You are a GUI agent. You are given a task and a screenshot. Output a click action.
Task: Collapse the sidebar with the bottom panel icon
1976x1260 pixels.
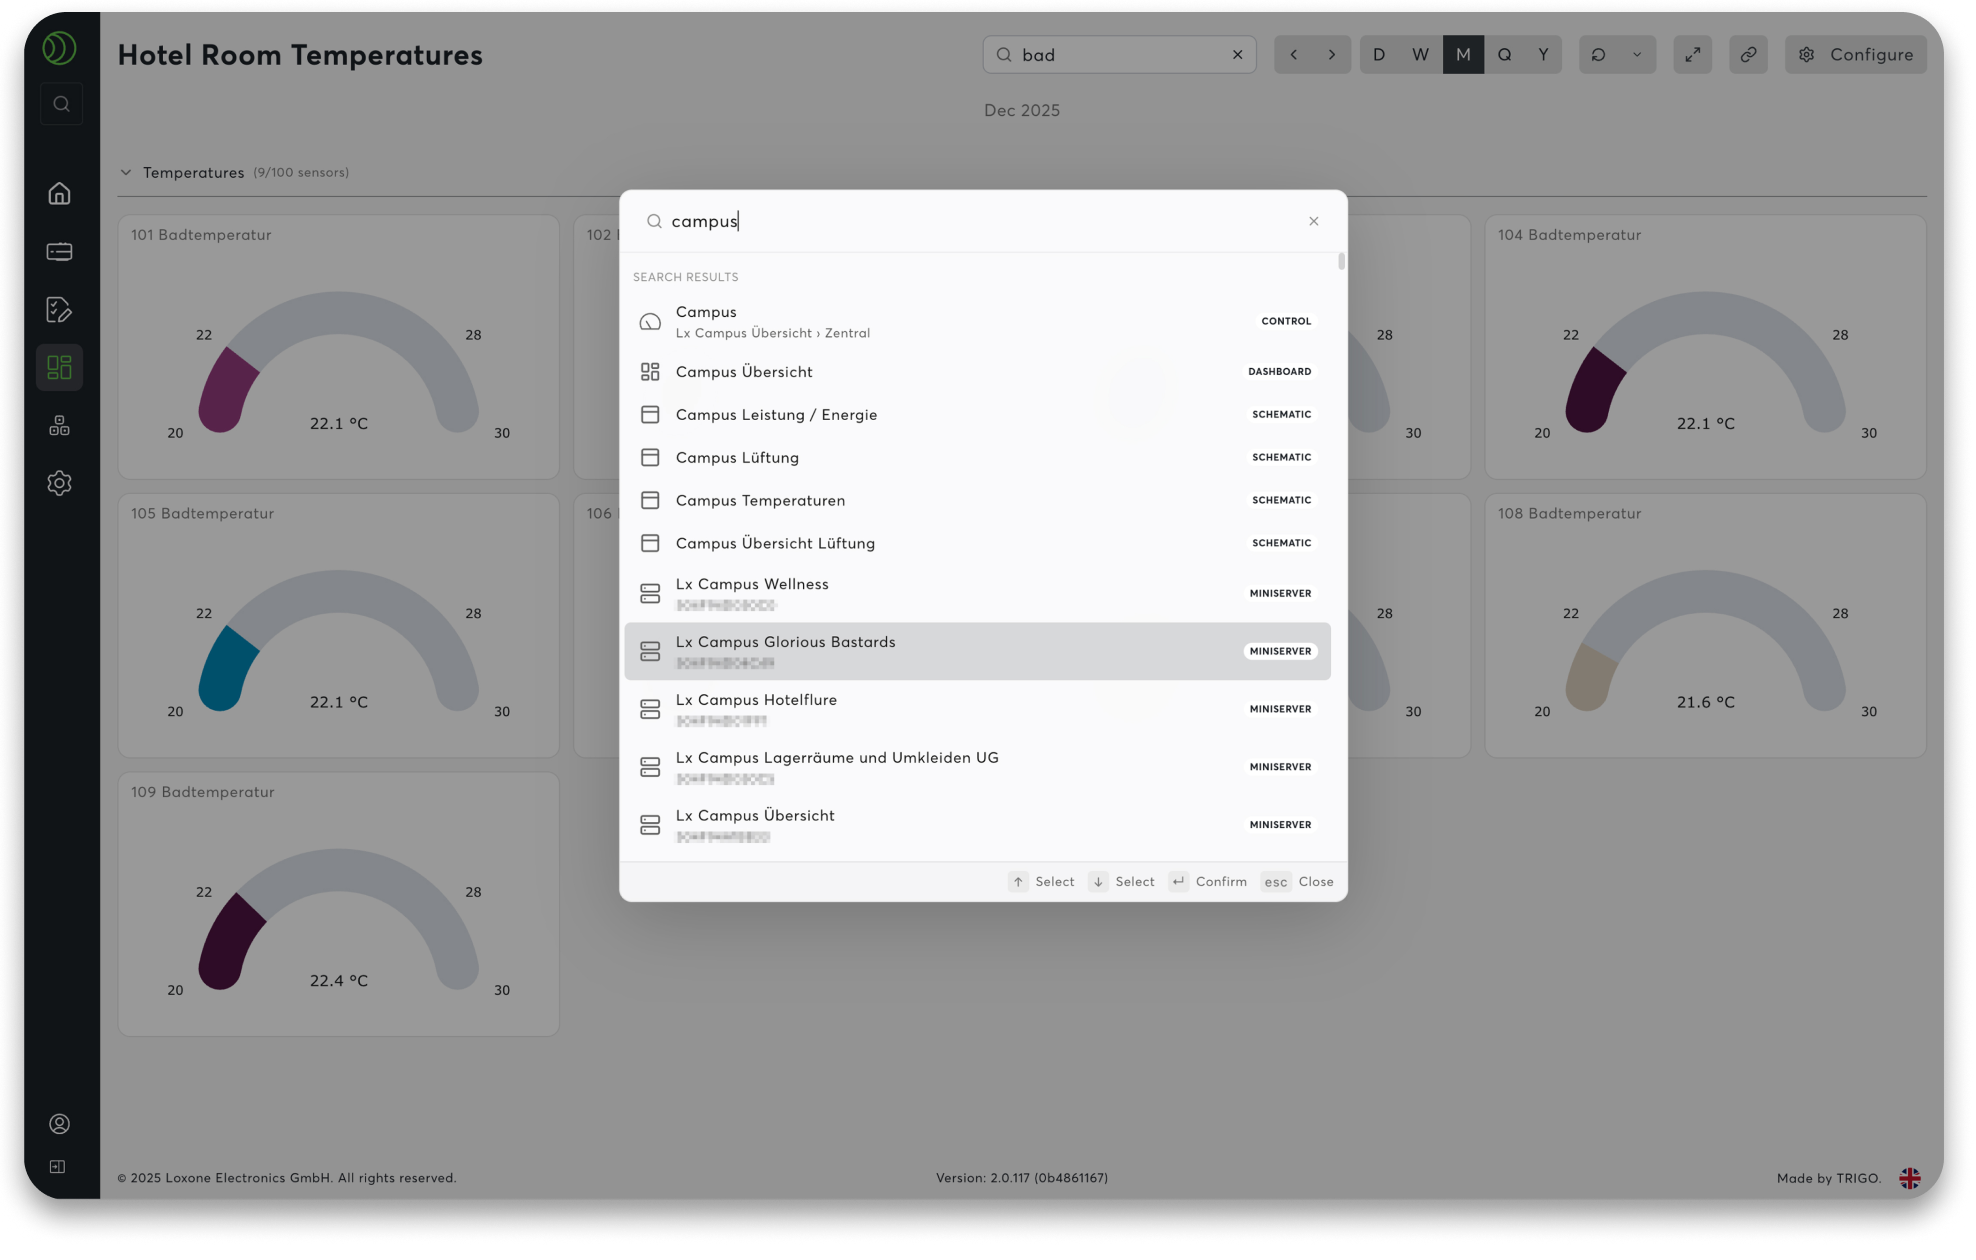click(58, 1167)
